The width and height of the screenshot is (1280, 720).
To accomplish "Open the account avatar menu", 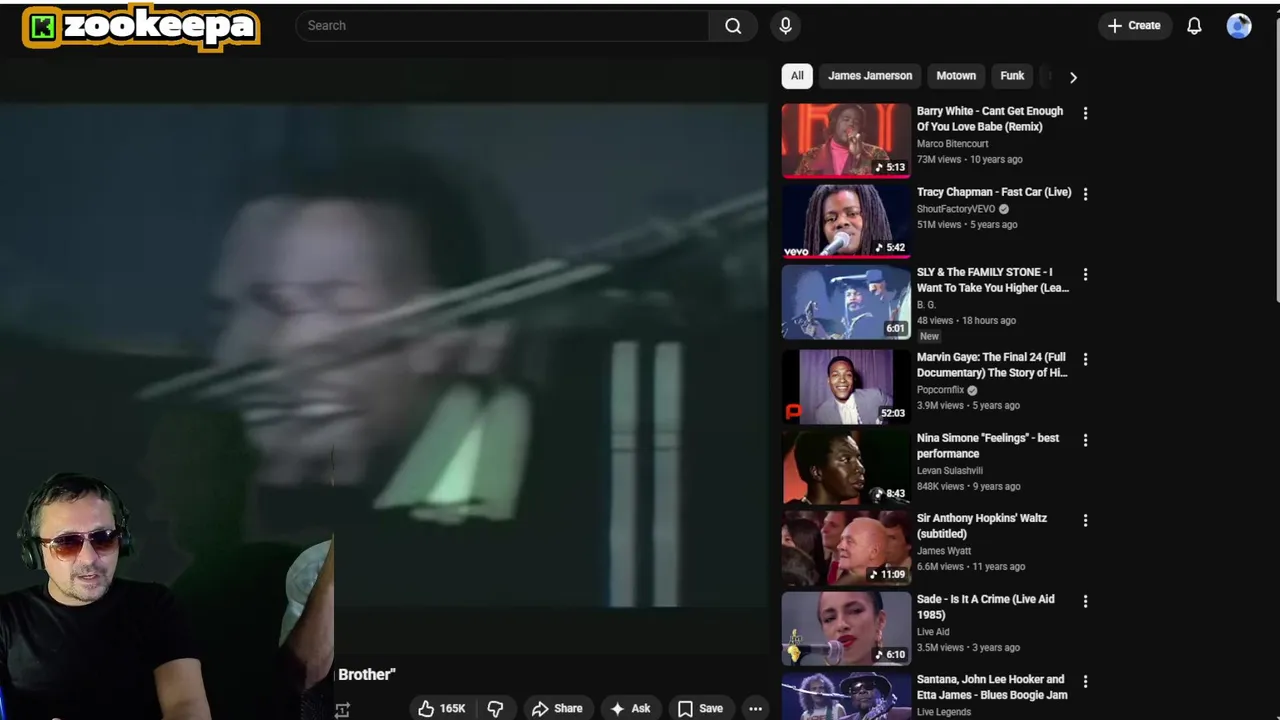I will click(x=1239, y=26).
